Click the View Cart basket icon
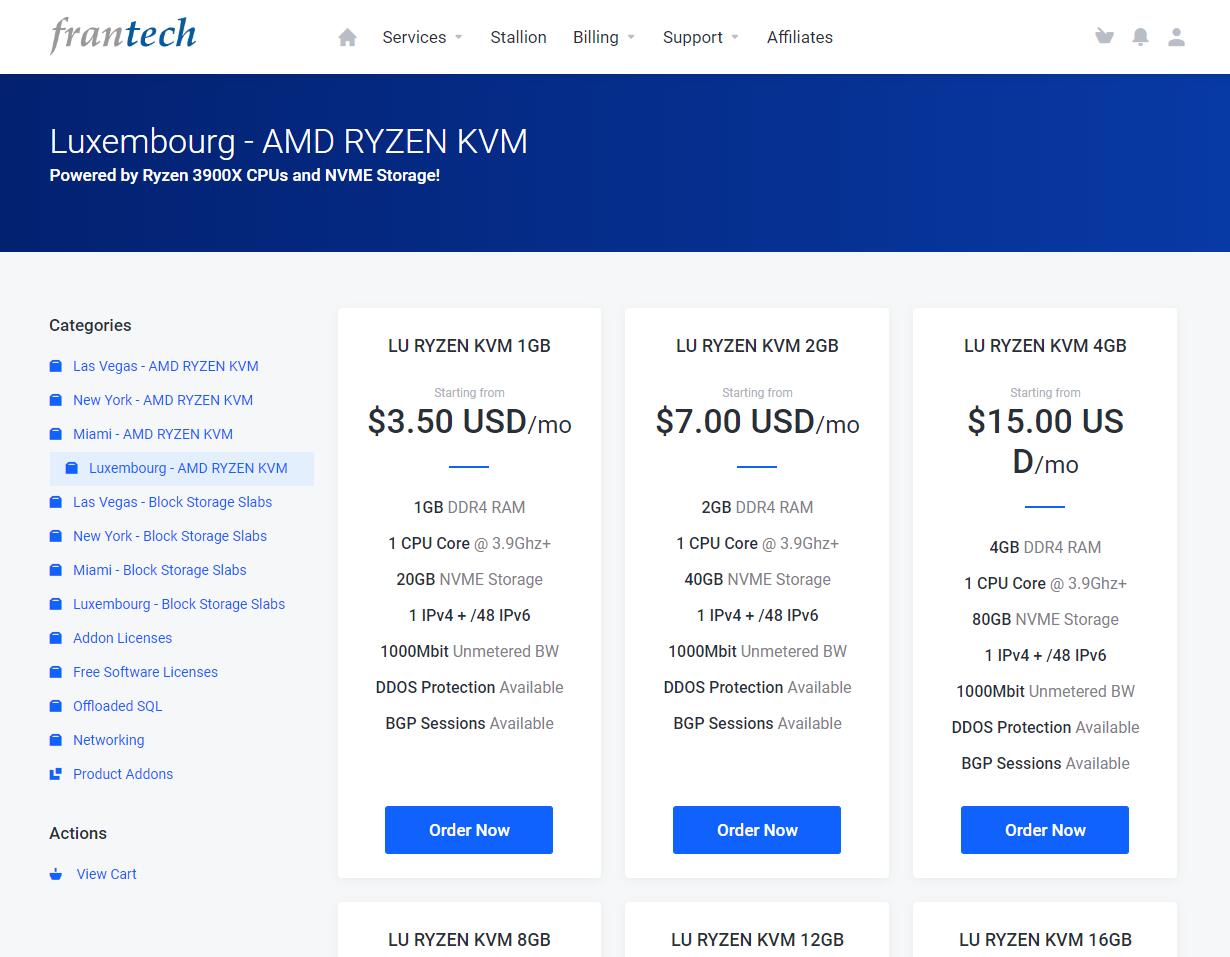Viewport: 1230px width, 957px height. point(56,874)
